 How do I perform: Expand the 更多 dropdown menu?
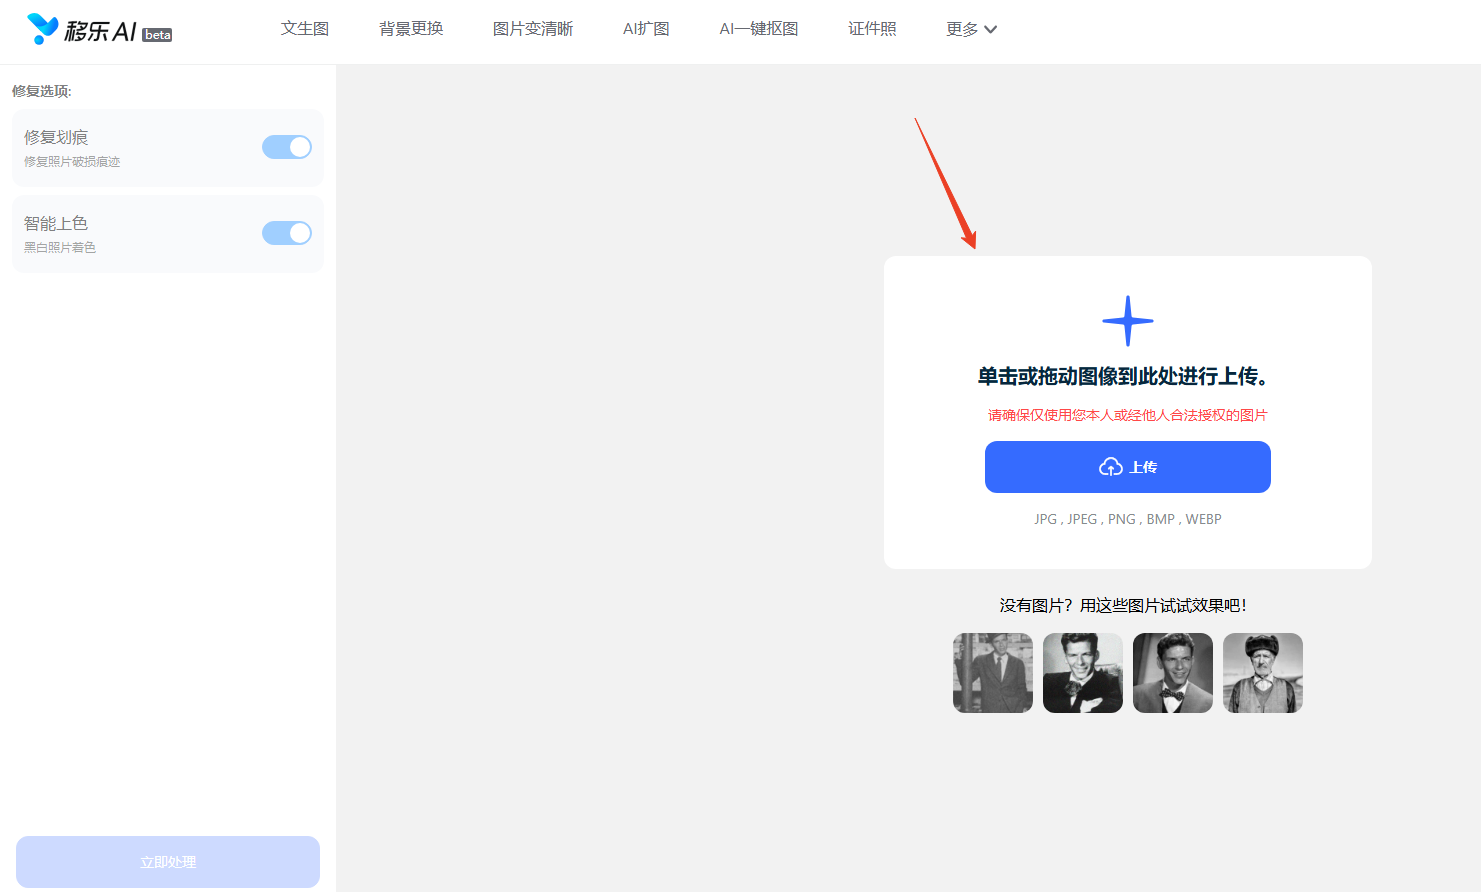pyautogui.click(x=971, y=29)
